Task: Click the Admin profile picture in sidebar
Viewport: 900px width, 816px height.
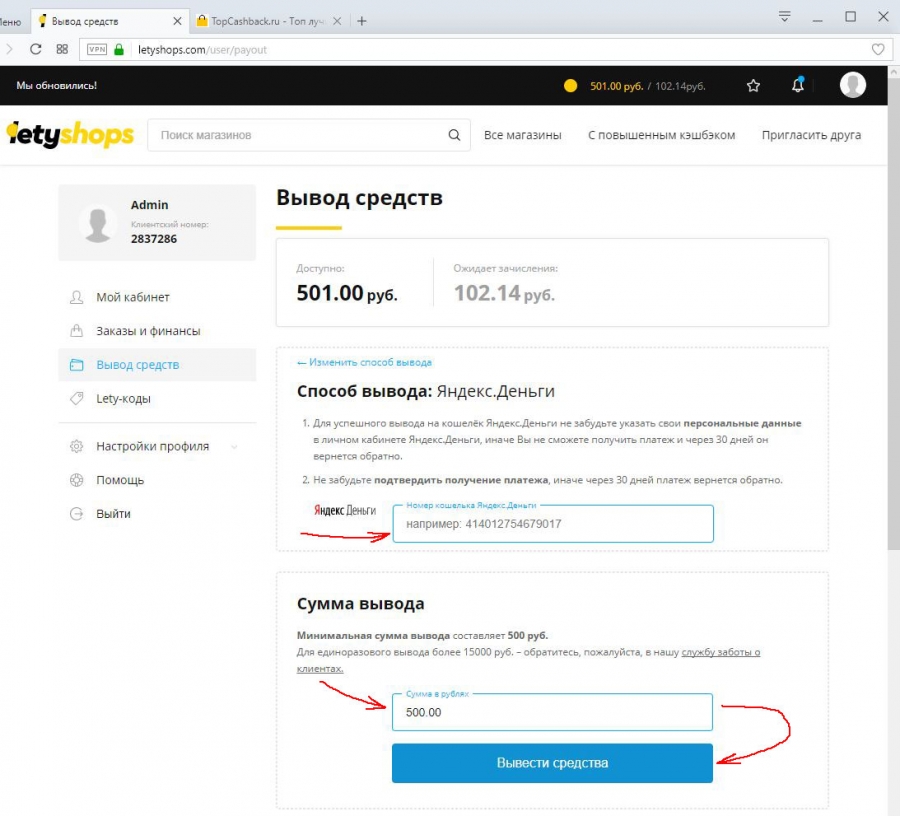Action: pos(98,223)
